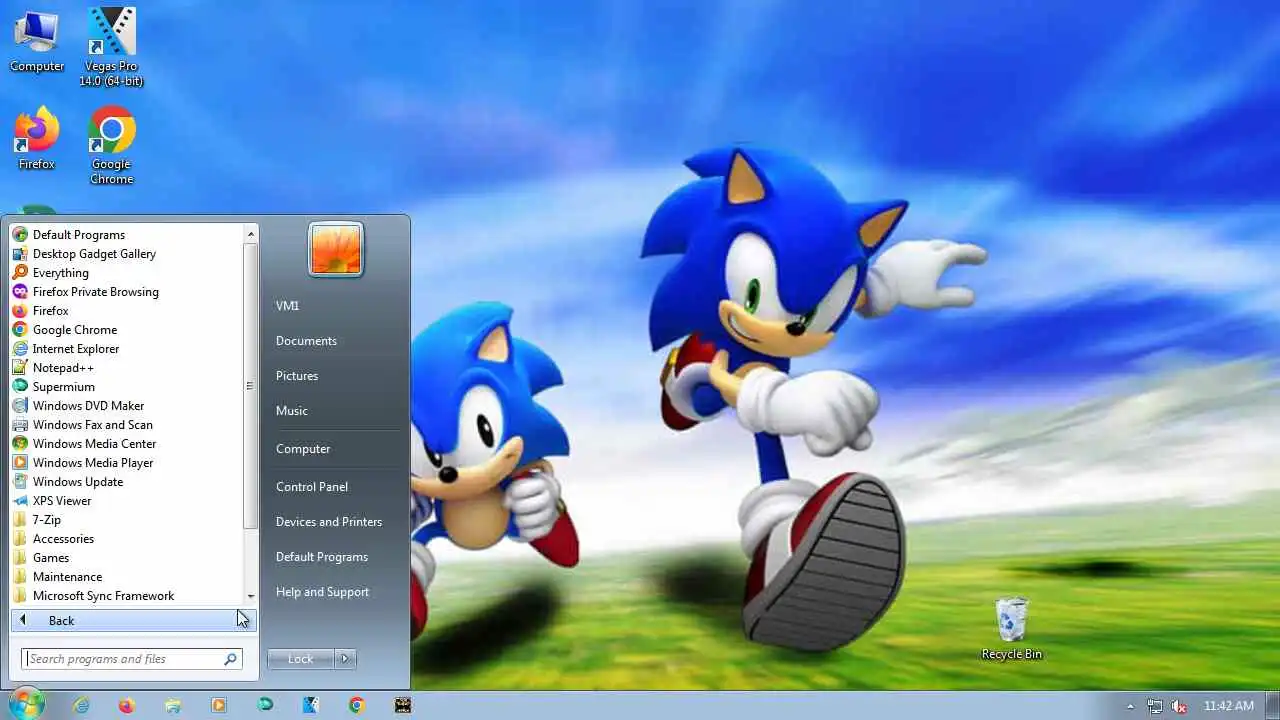Open the Computer desktop icon
Screen dimensions: 1280x720
(x=37, y=41)
